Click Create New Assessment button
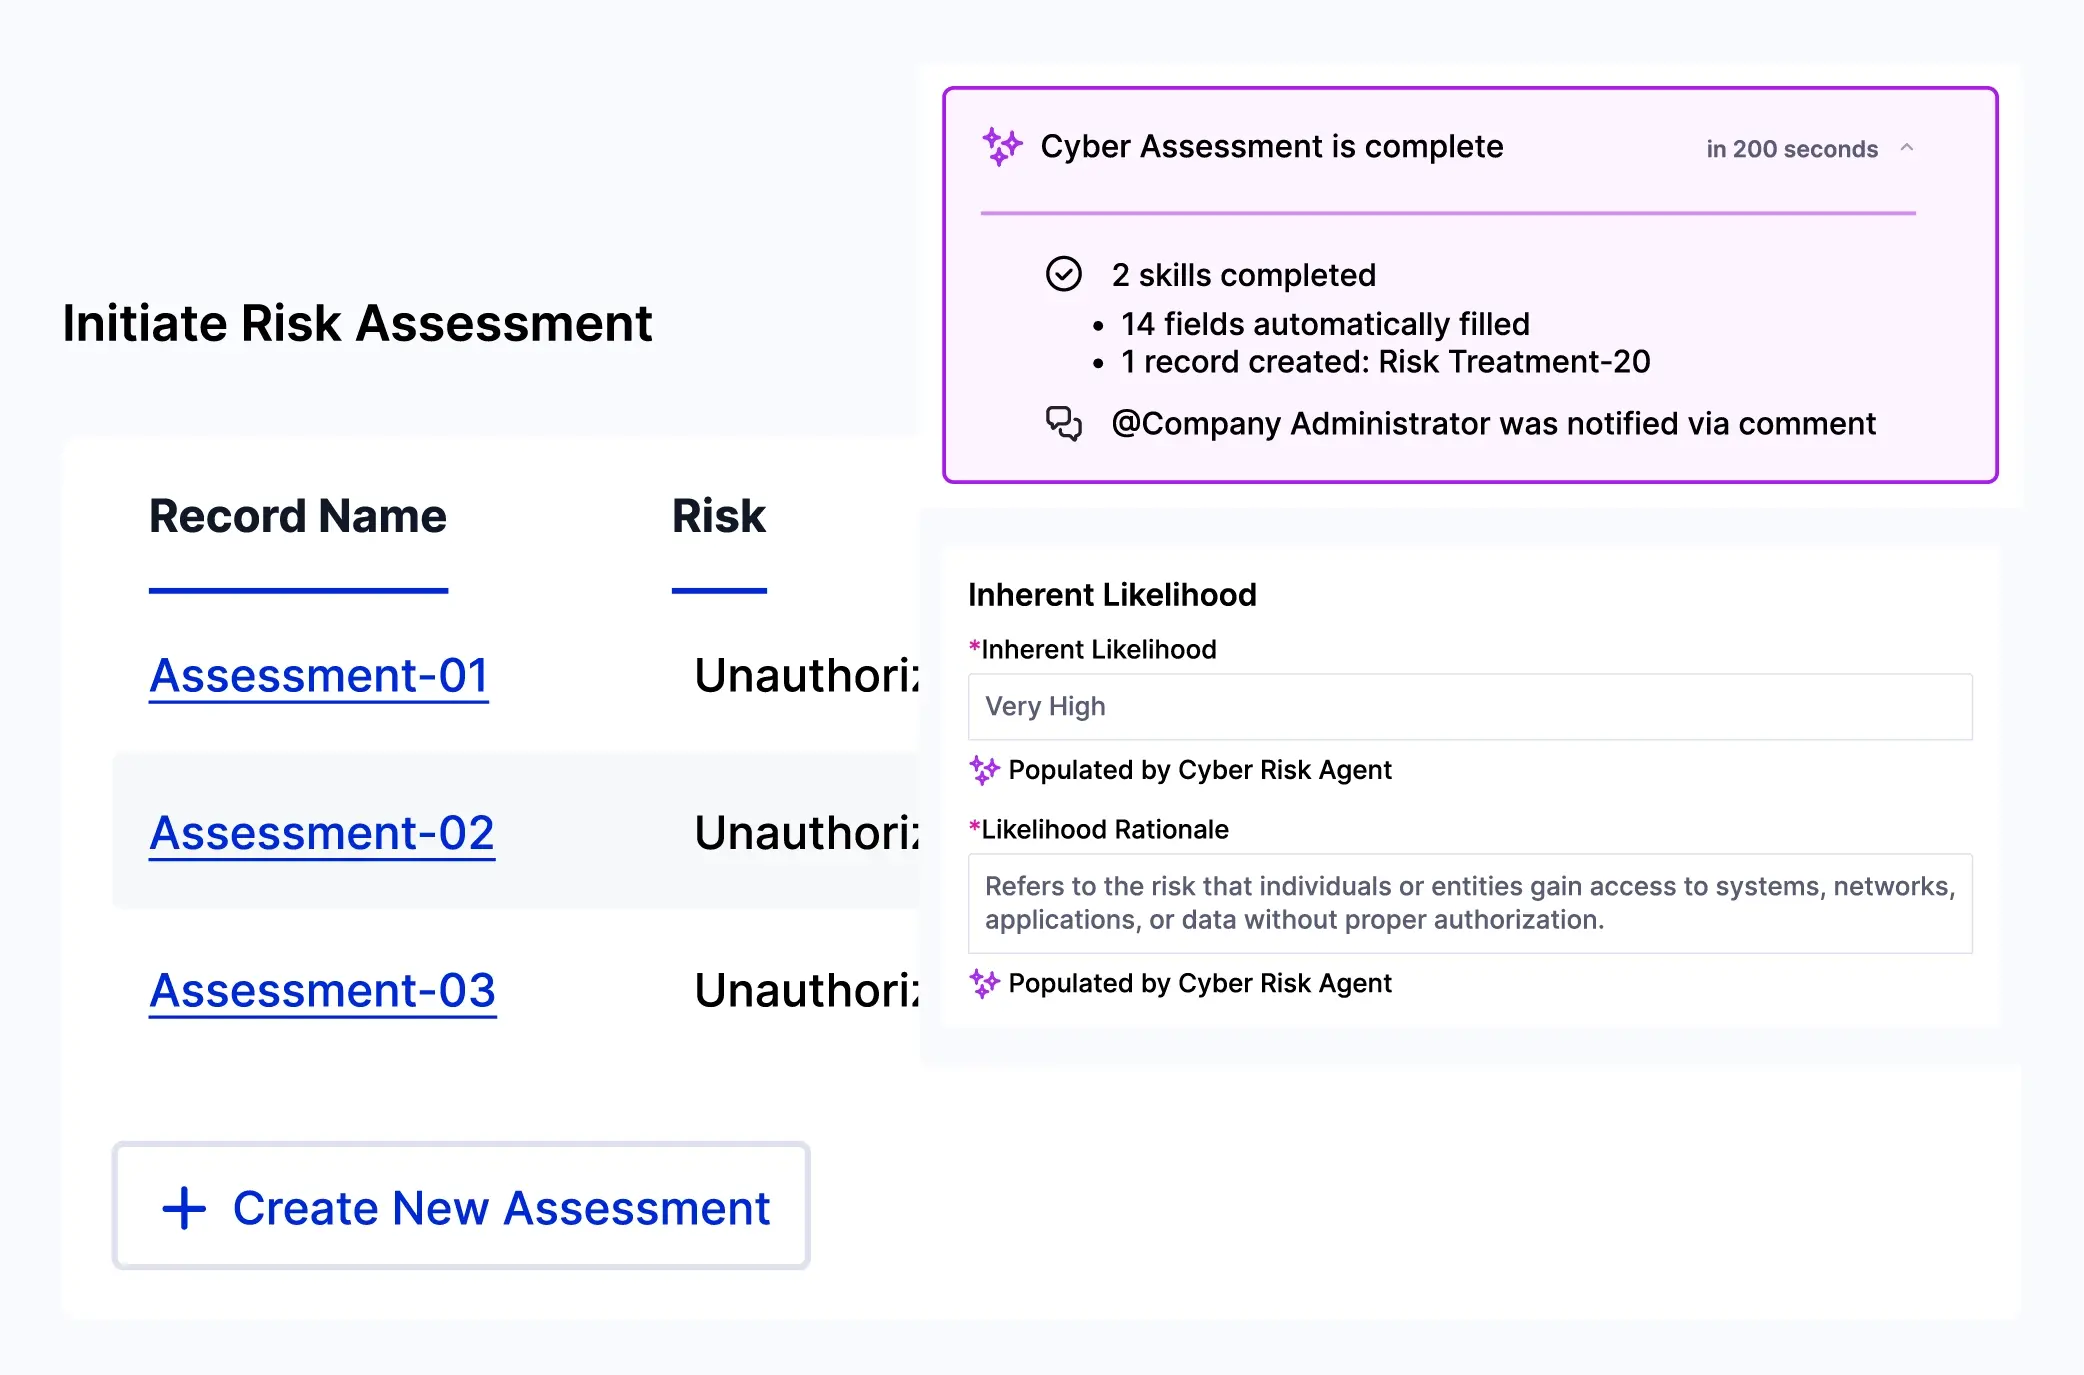2084x1375 pixels. [461, 1206]
